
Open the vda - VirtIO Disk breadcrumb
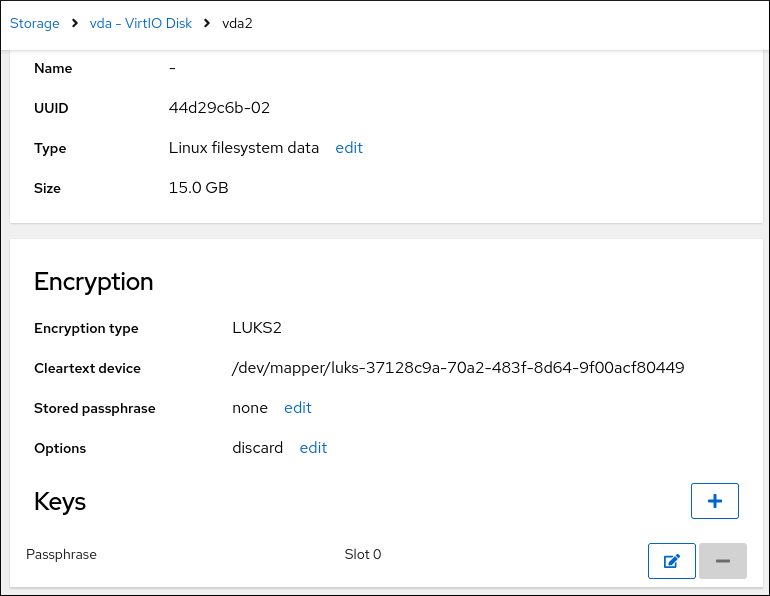pyautogui.click(x=140, y=23)
